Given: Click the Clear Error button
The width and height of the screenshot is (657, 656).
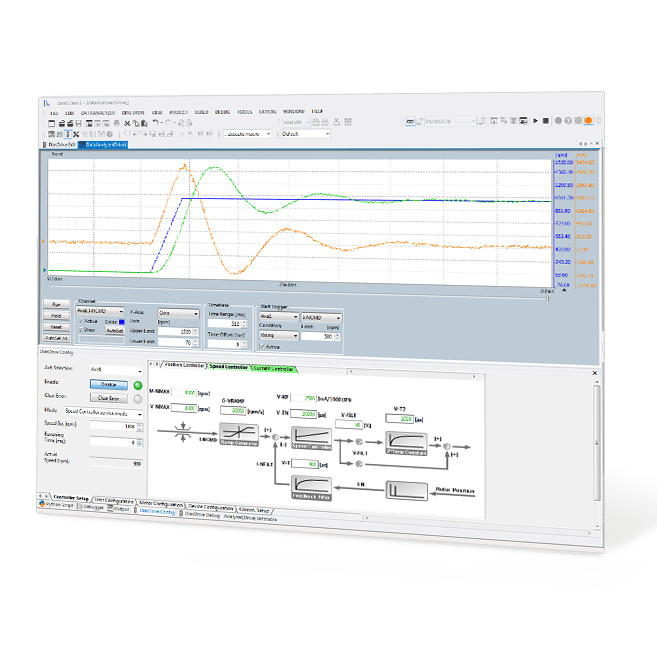Looking at the screenshot, I should 107,397.
